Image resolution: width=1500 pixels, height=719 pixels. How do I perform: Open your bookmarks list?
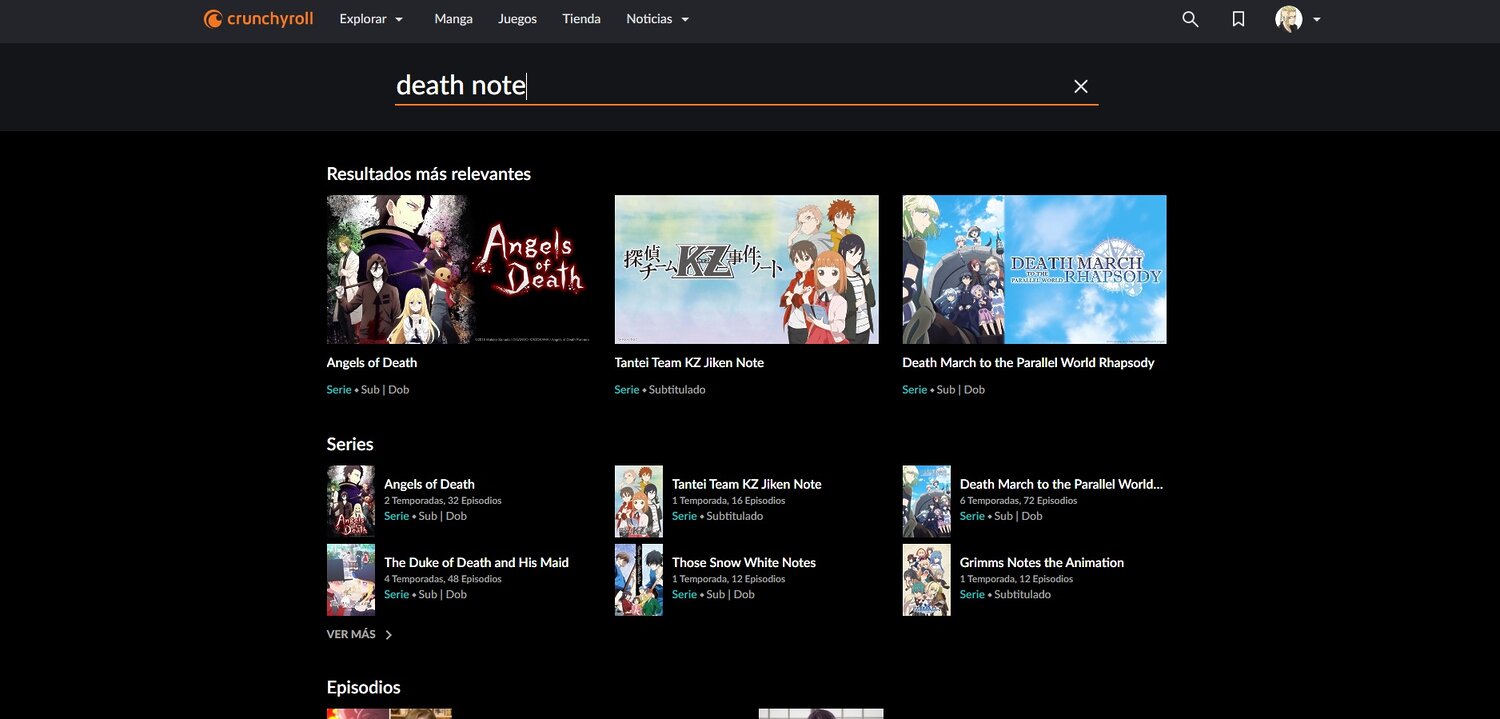[x=1238, y=18]
